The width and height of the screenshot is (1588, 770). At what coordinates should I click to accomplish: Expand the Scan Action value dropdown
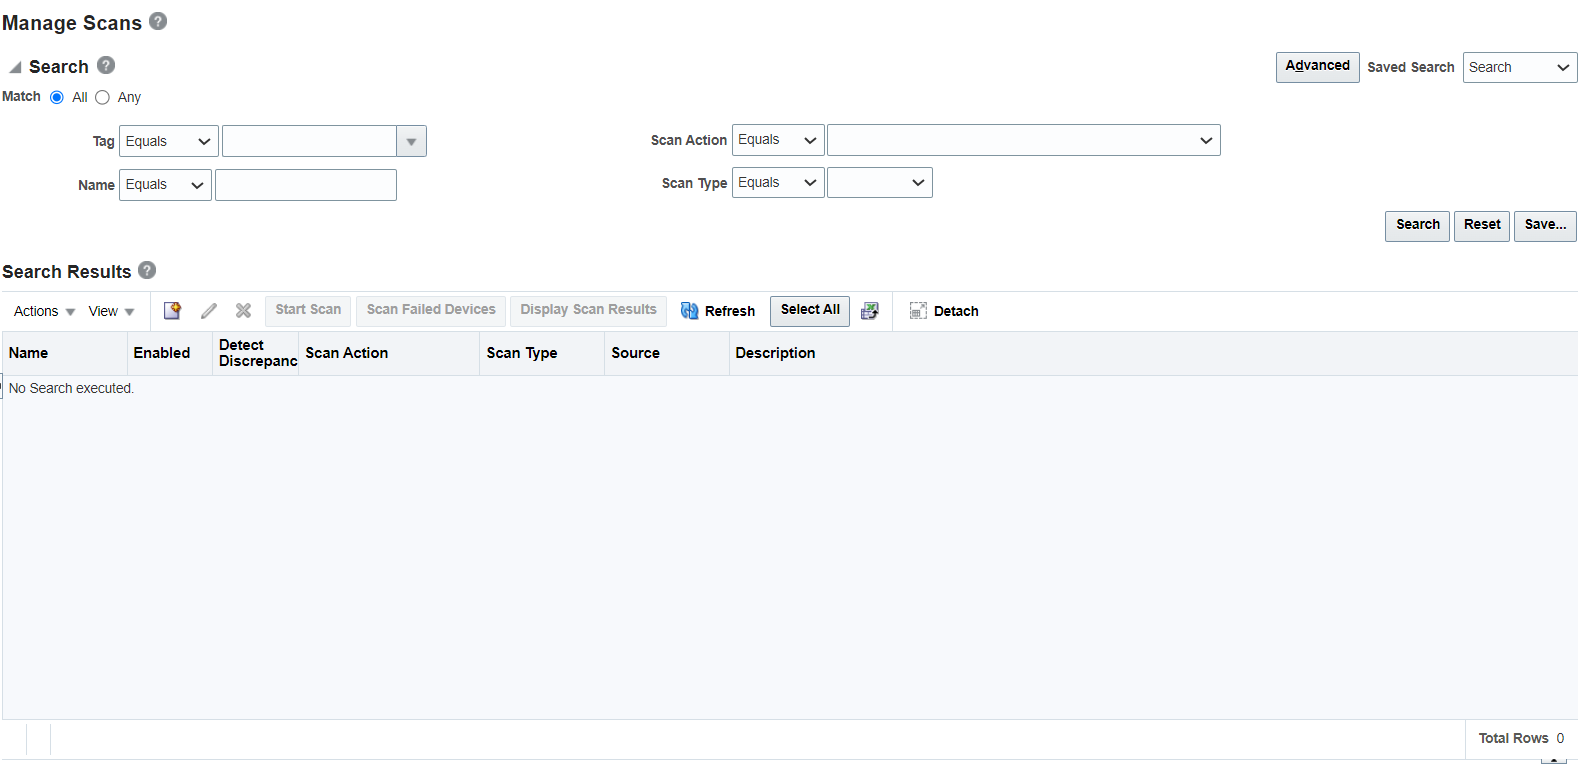tap(1023, 140)
